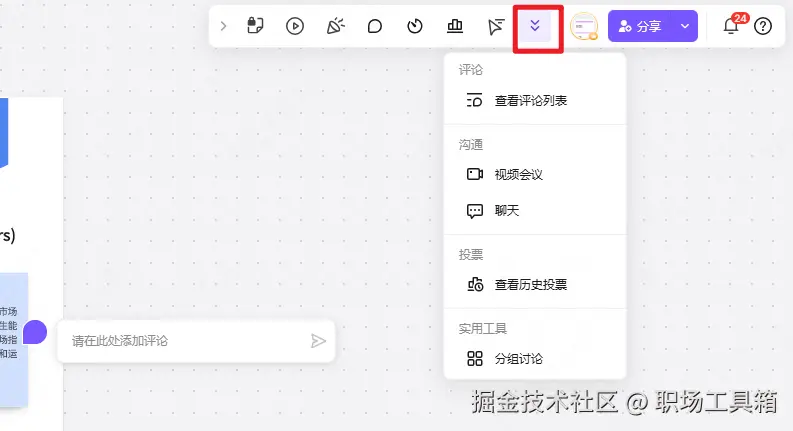The height and width of the screenshot is (431, 793).
Task: Start presentation with the play icon
Action: tap(295, 26)
